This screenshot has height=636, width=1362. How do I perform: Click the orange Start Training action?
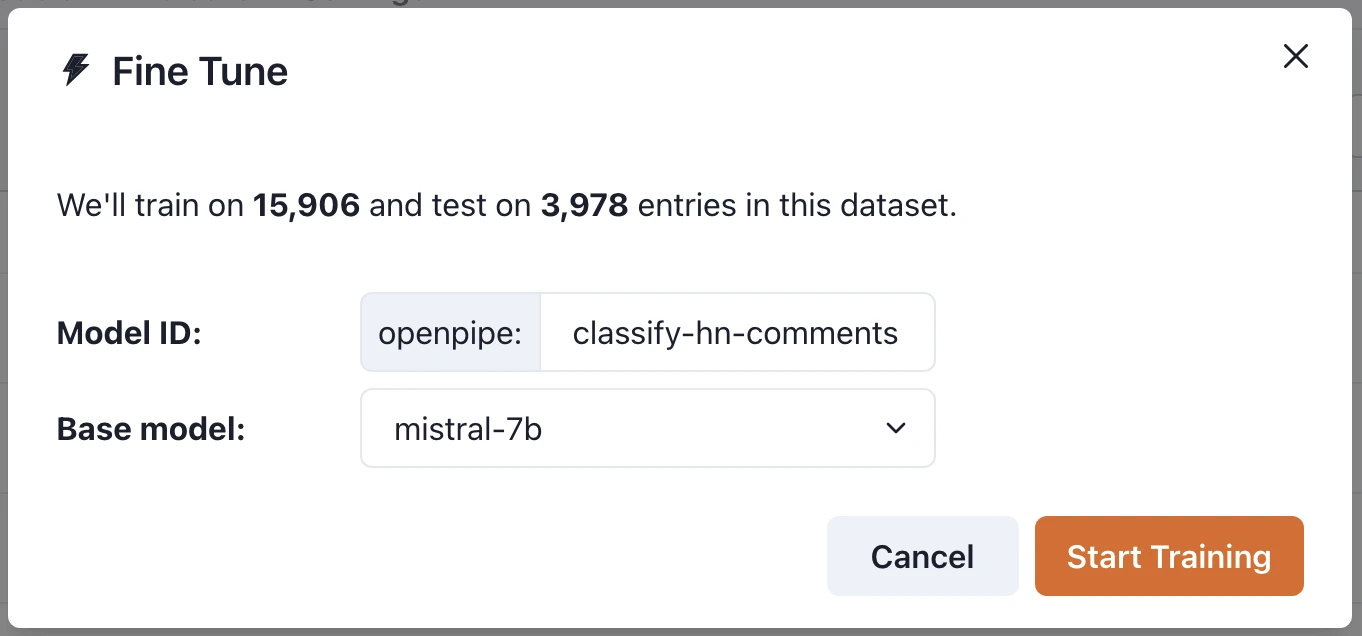click(x=1168, y=556)
